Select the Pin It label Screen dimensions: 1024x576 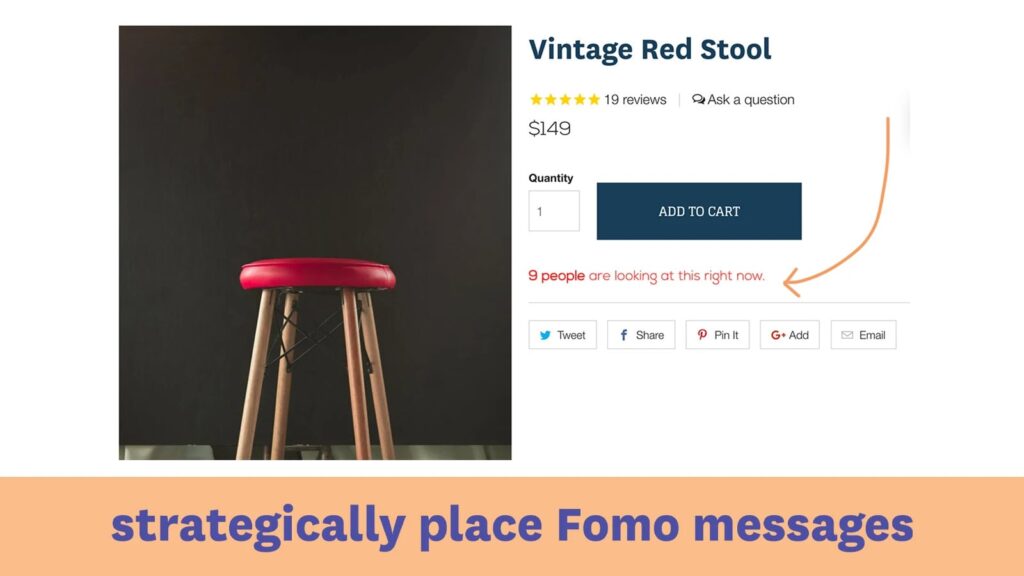(x=726, y=335)
